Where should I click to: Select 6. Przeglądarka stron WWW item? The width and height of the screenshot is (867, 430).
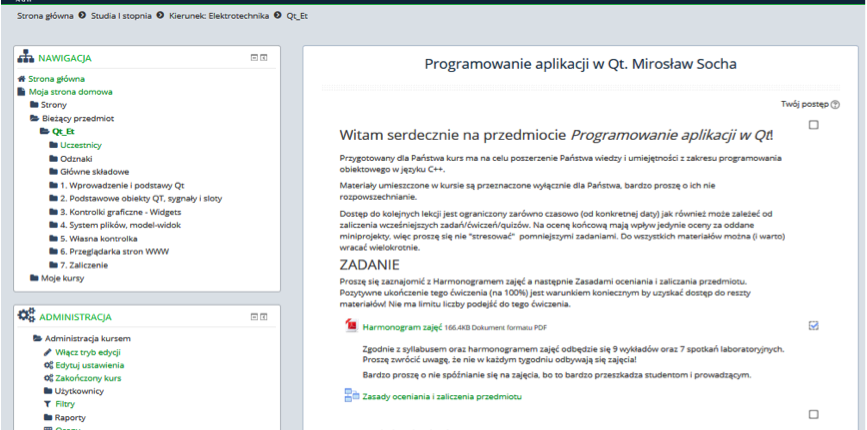click(114, 252)
